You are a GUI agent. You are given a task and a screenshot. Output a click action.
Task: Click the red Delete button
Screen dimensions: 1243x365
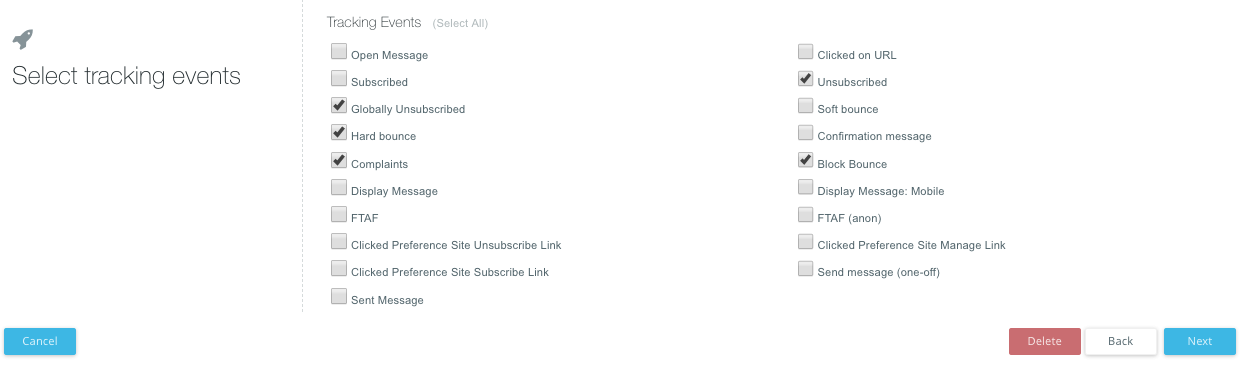click(1045, 341)
